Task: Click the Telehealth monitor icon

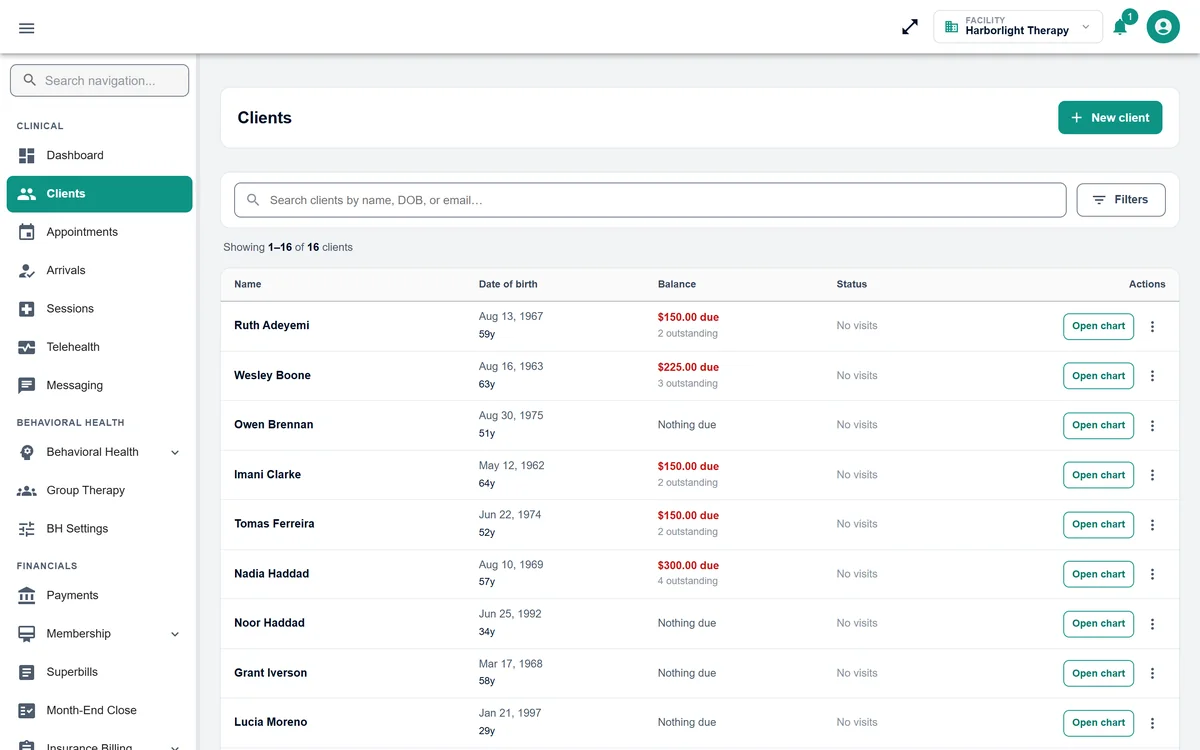Action: coord(27,347)
